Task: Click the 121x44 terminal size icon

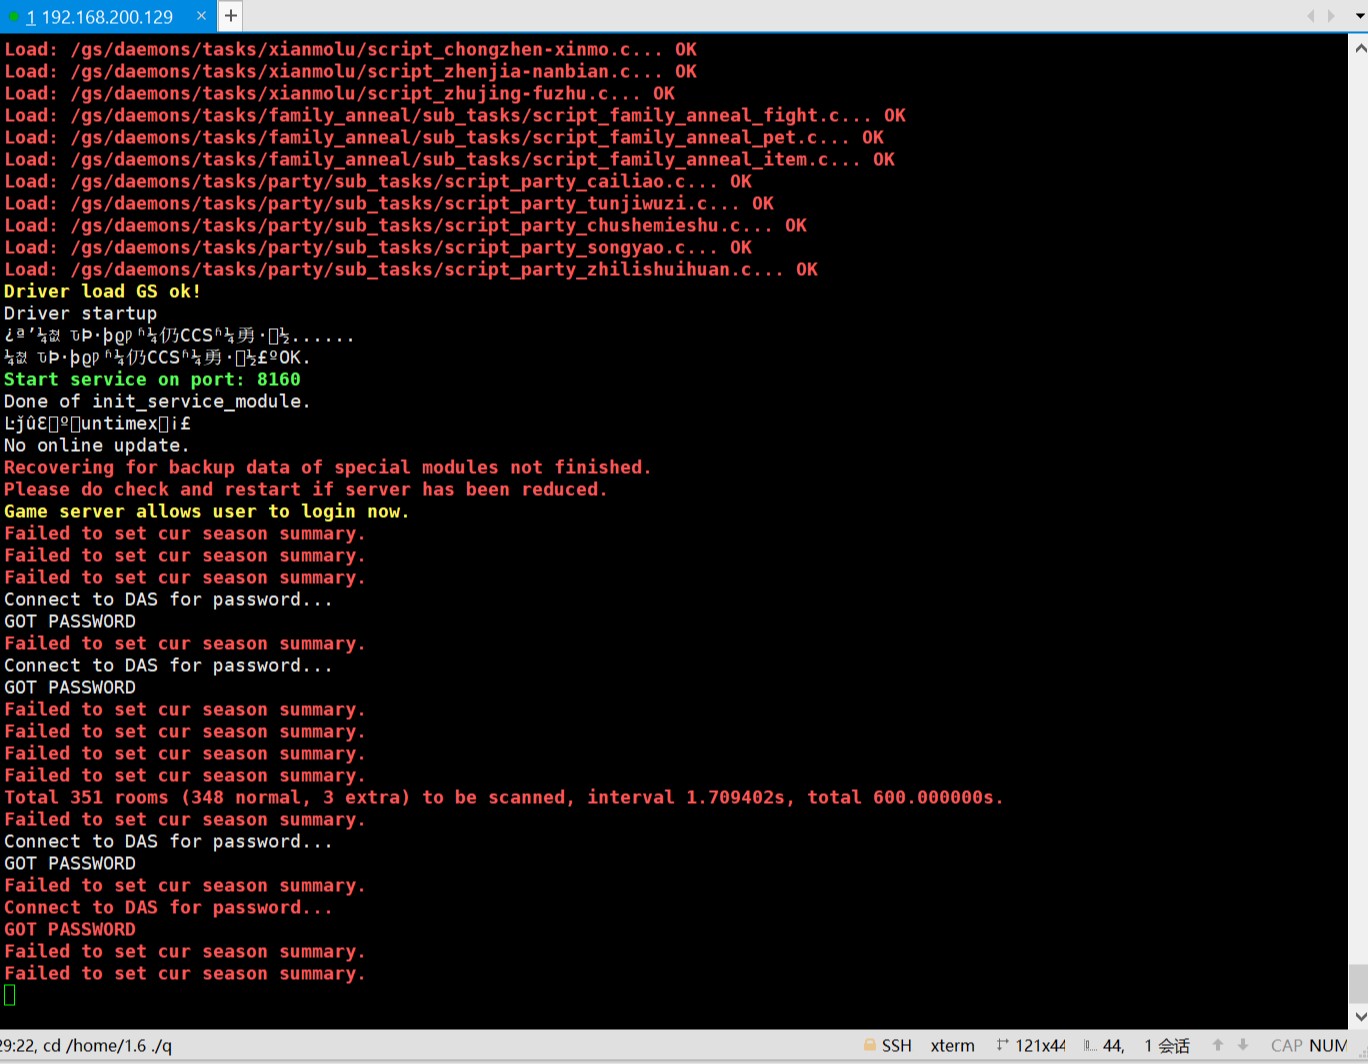Action: point(1002,1045)
